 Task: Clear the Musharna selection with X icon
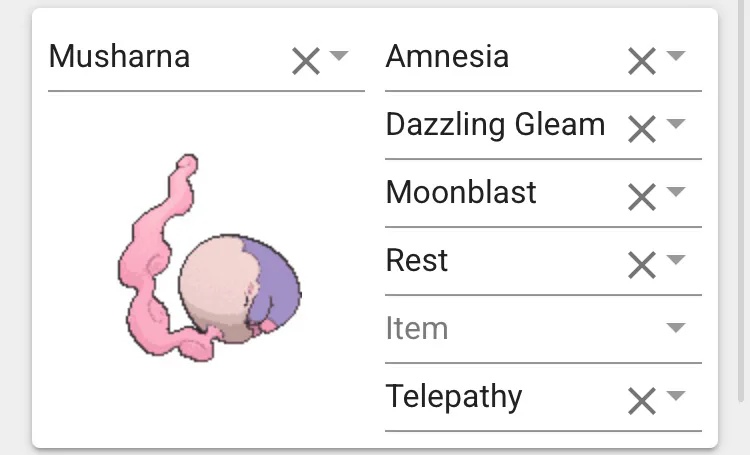[305, 62]
